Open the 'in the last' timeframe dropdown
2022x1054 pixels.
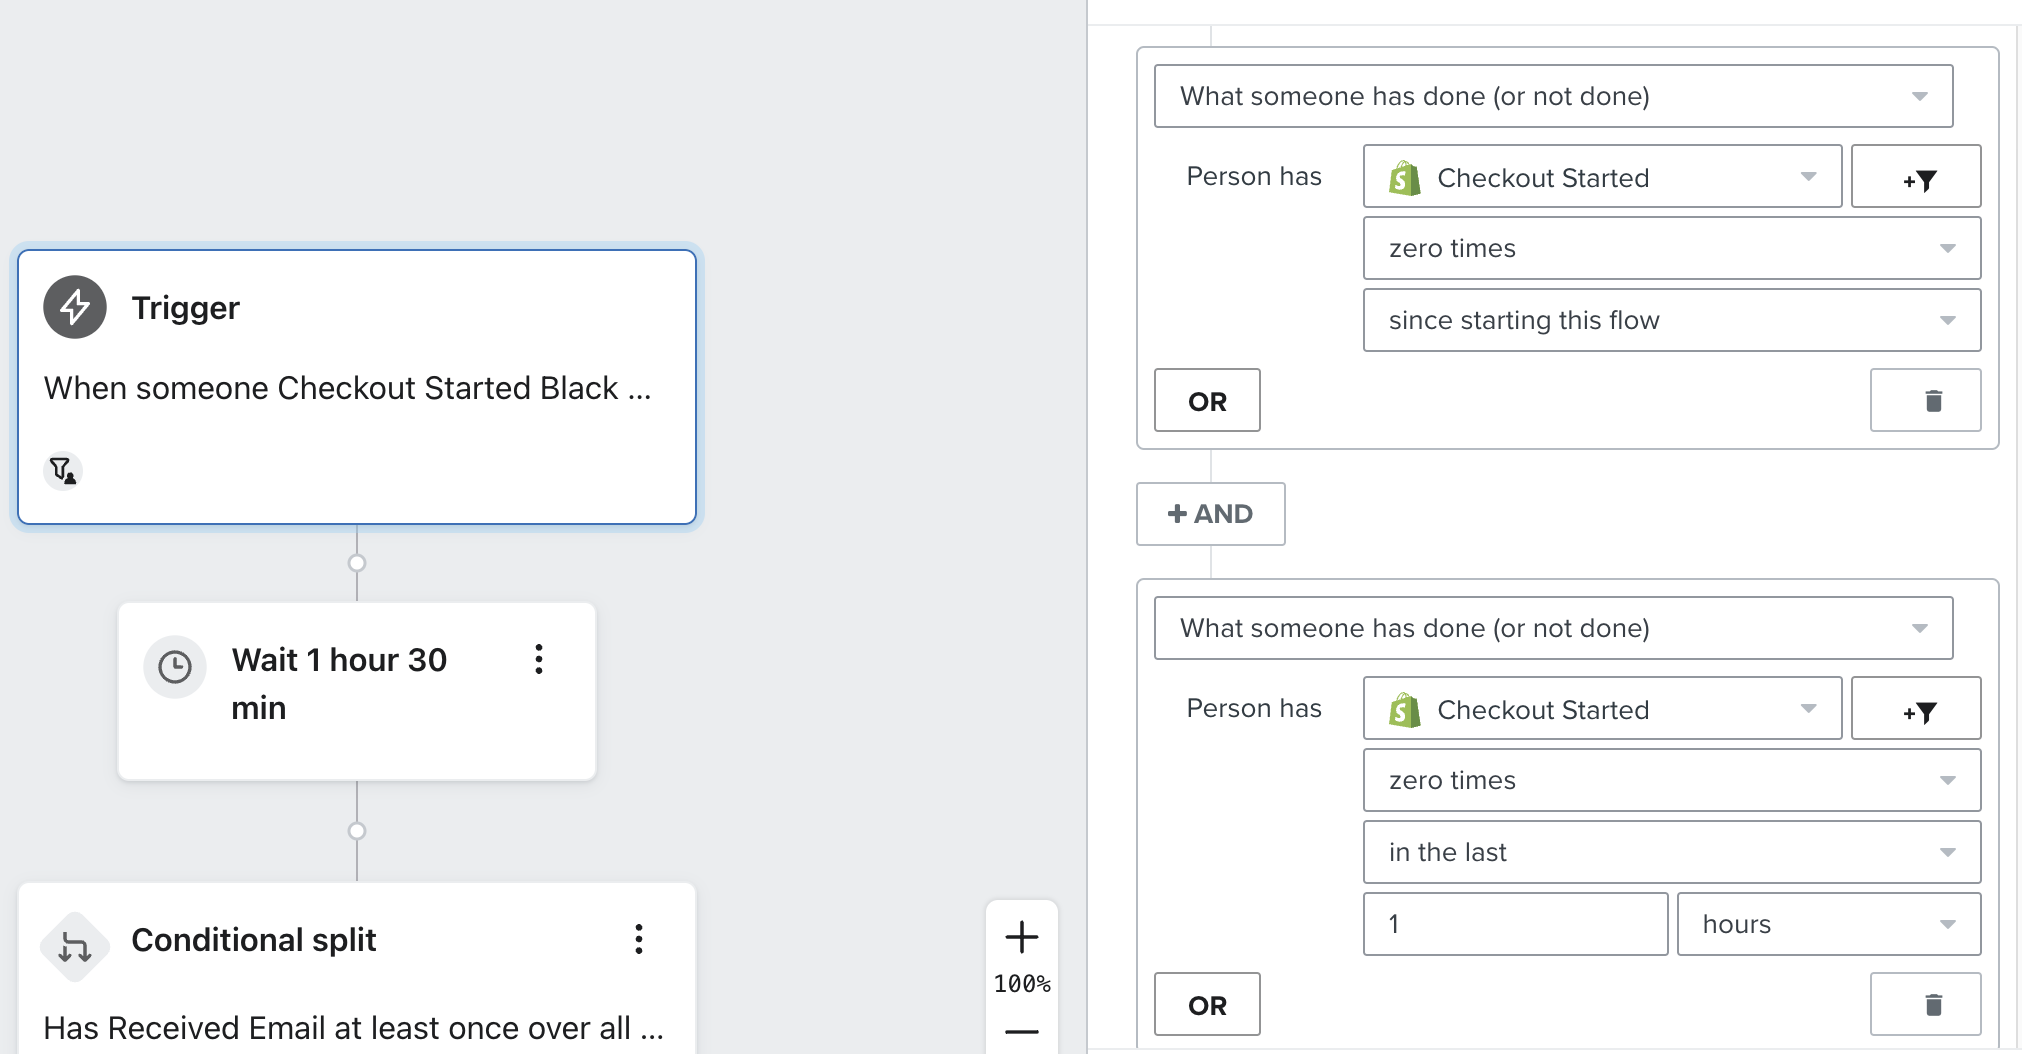click(1671, 852)
